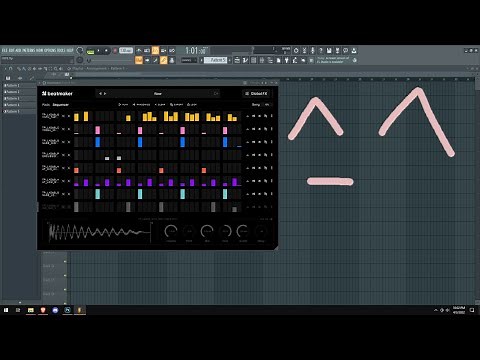The image size is (480, 360).
Task: Click the system tray volume icon
Action: click(x=448, y=310)
